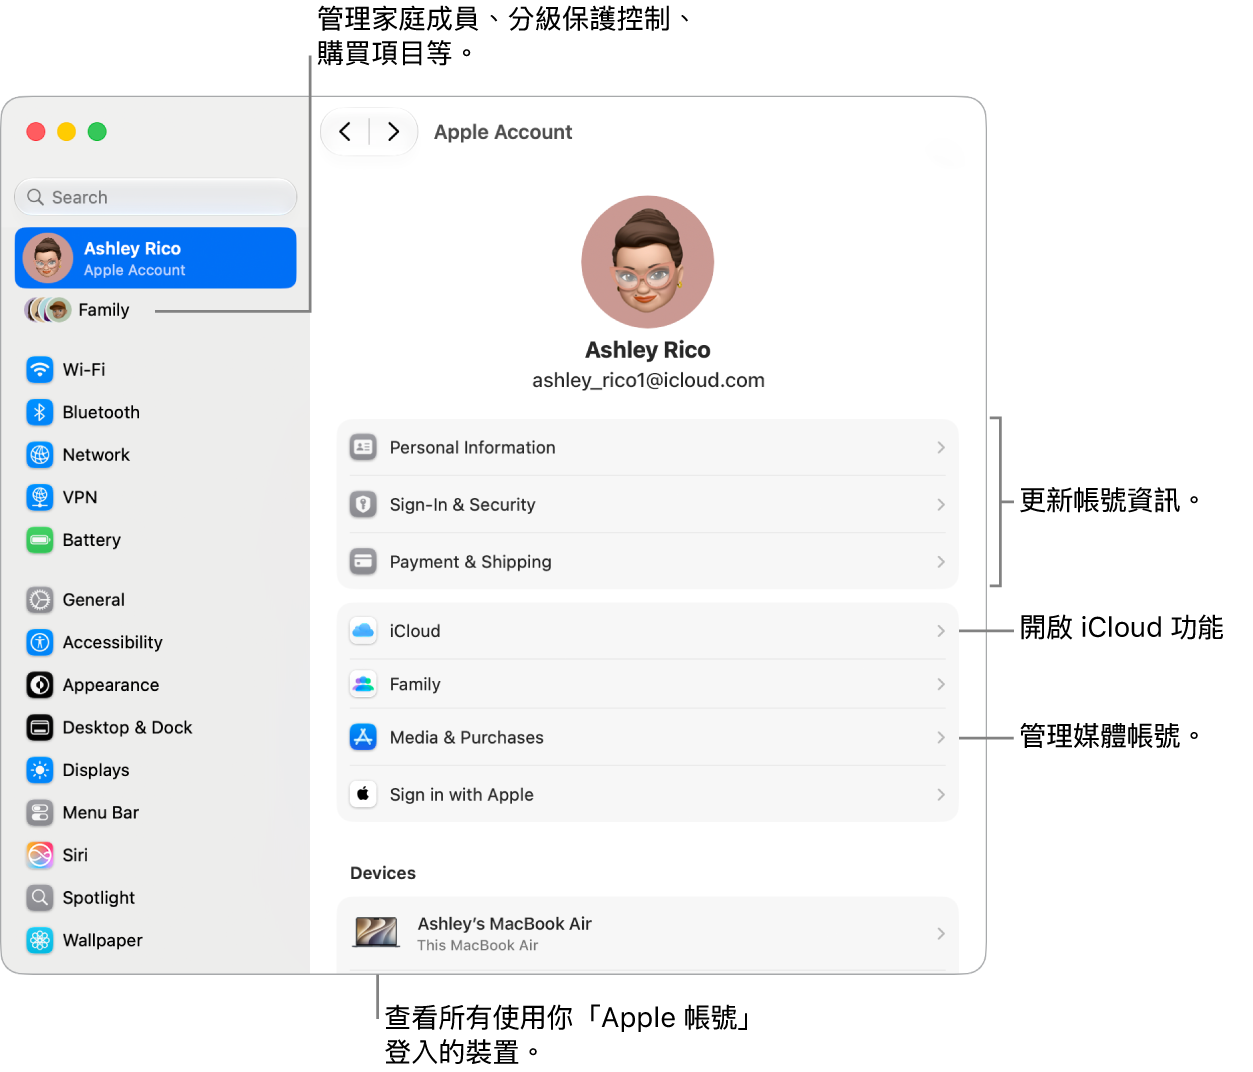
Task: Go back with the left arrow button
Action: click(x=345, y=132)
